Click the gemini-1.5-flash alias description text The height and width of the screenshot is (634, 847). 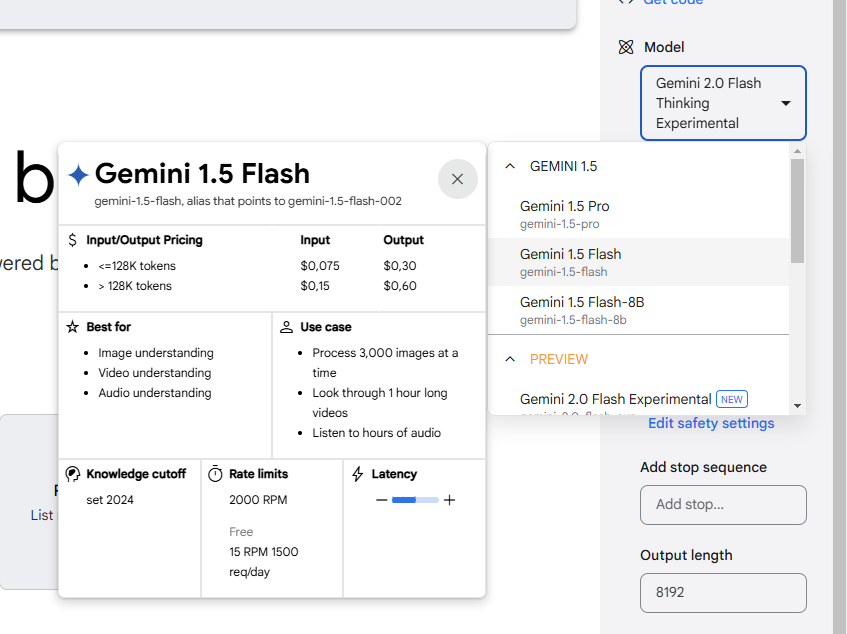click(248, 201)
